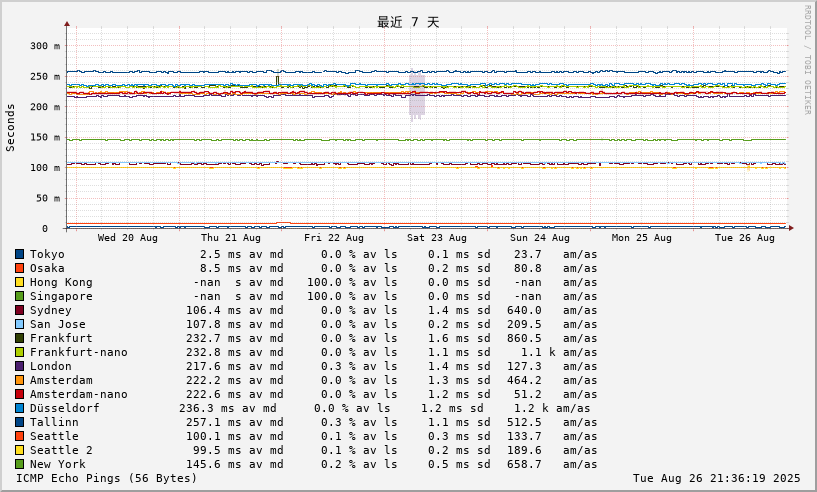
Task: Click the London legend color swatch
Action: (x=19, y=367)
